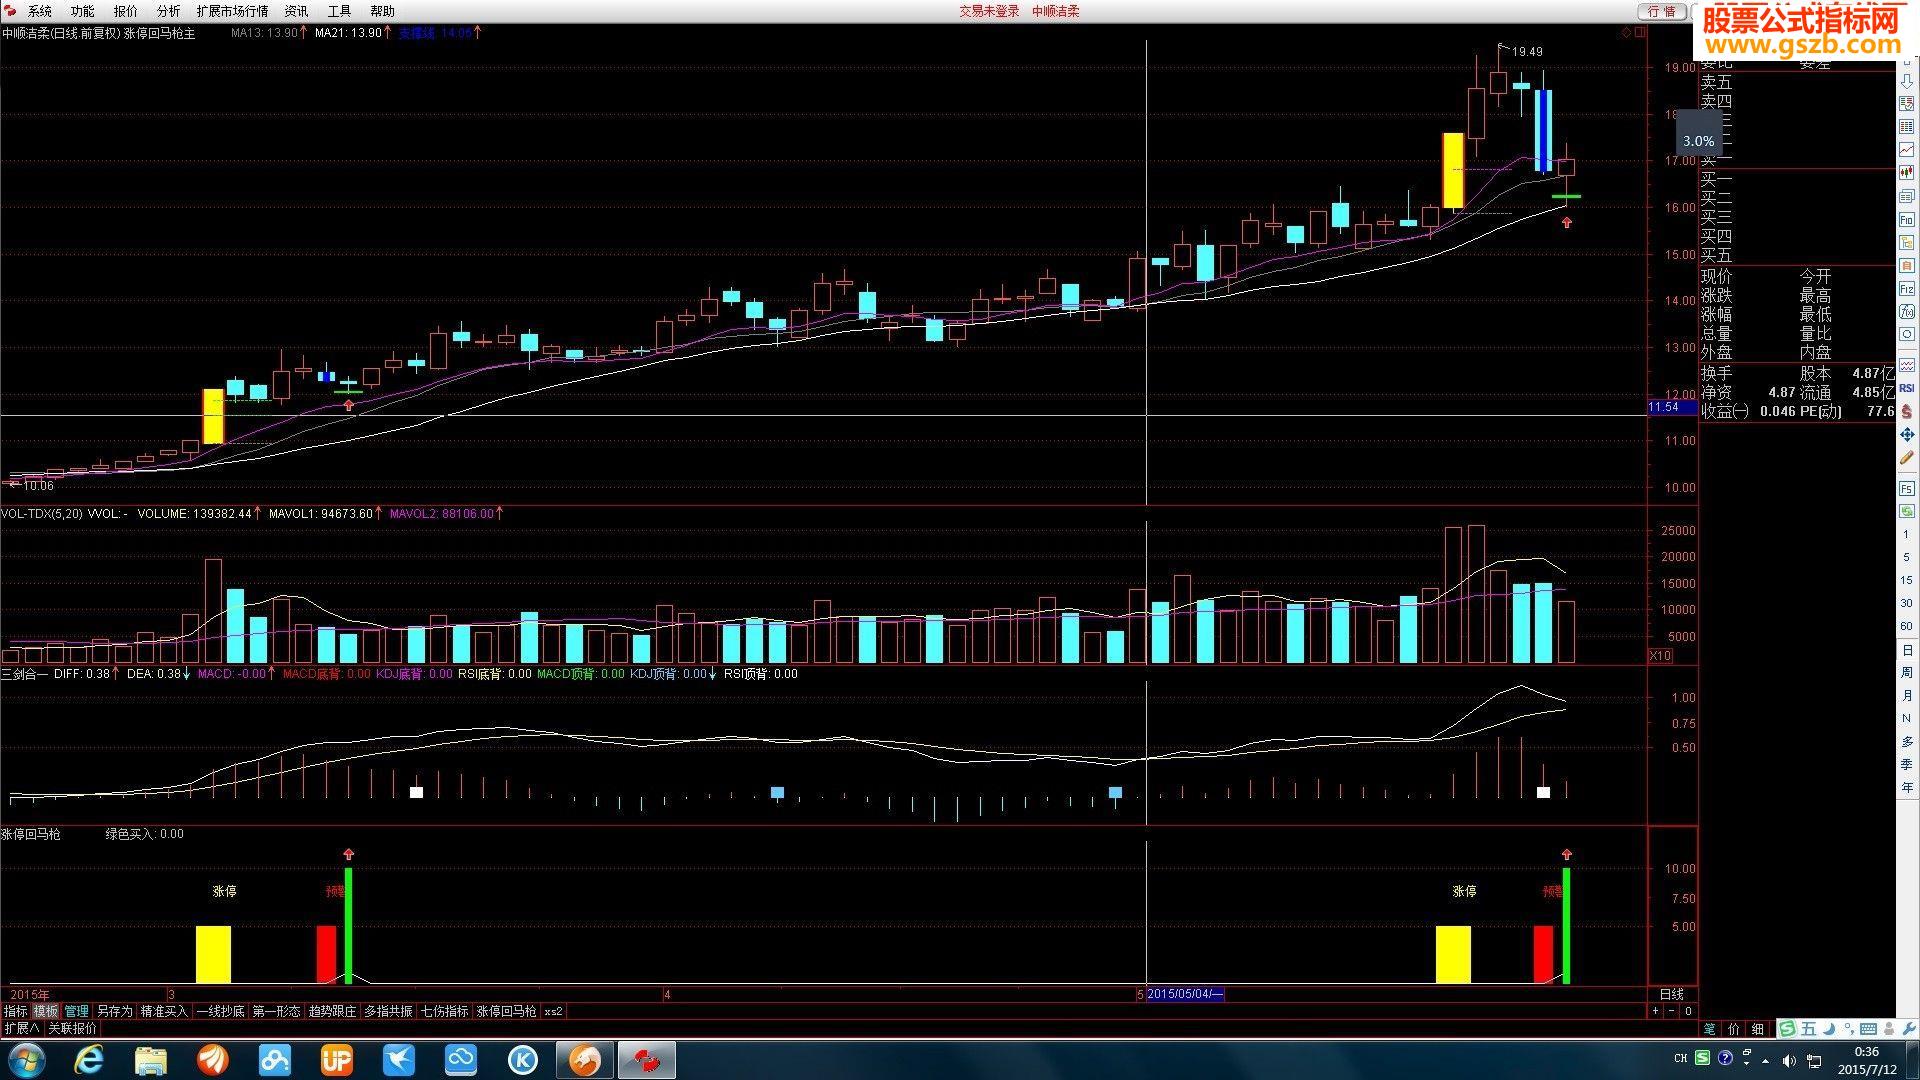This screenshot has height=1080, width=1920.
Task: Switch to the 笔 tick tab
Action: coord(1709,1029)
